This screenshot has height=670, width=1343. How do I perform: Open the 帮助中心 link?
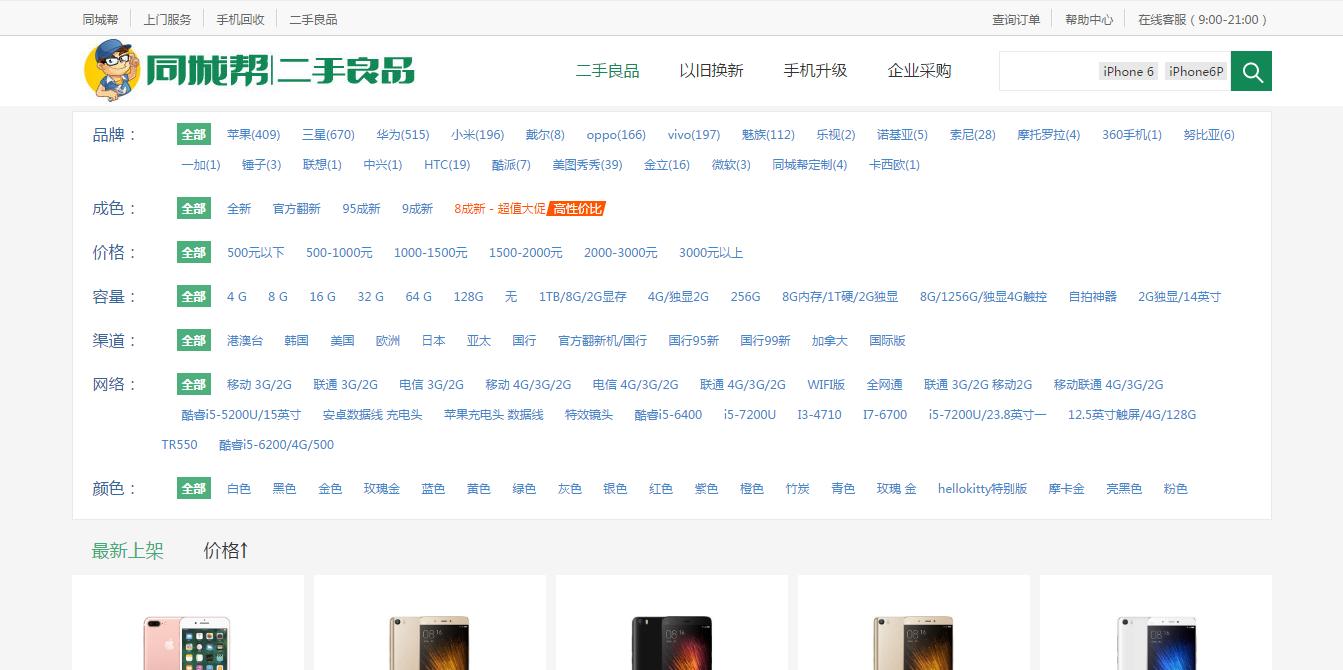[1089, 17]
